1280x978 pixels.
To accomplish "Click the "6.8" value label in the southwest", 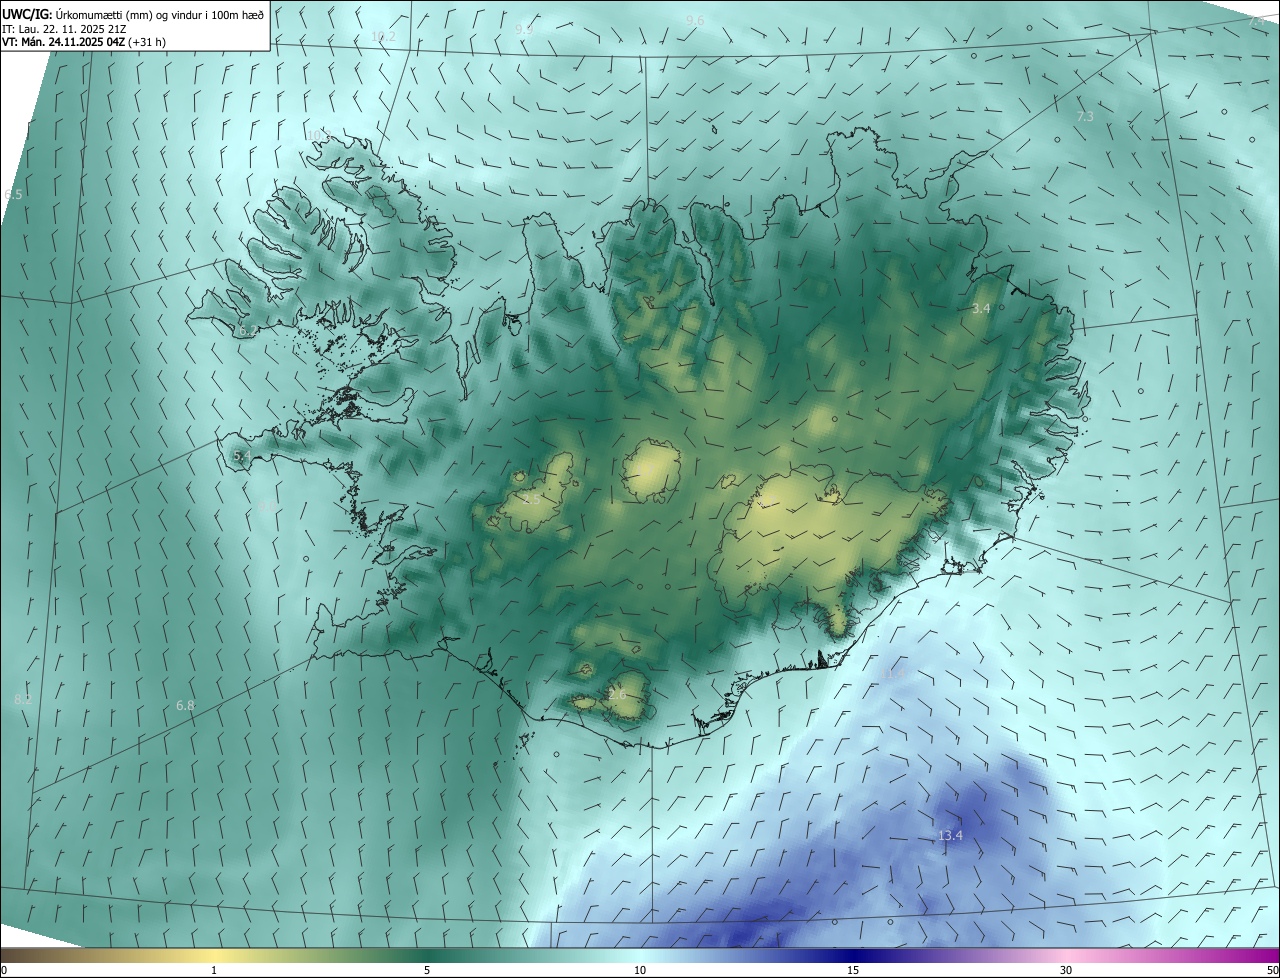I will [x=185, y=705].
